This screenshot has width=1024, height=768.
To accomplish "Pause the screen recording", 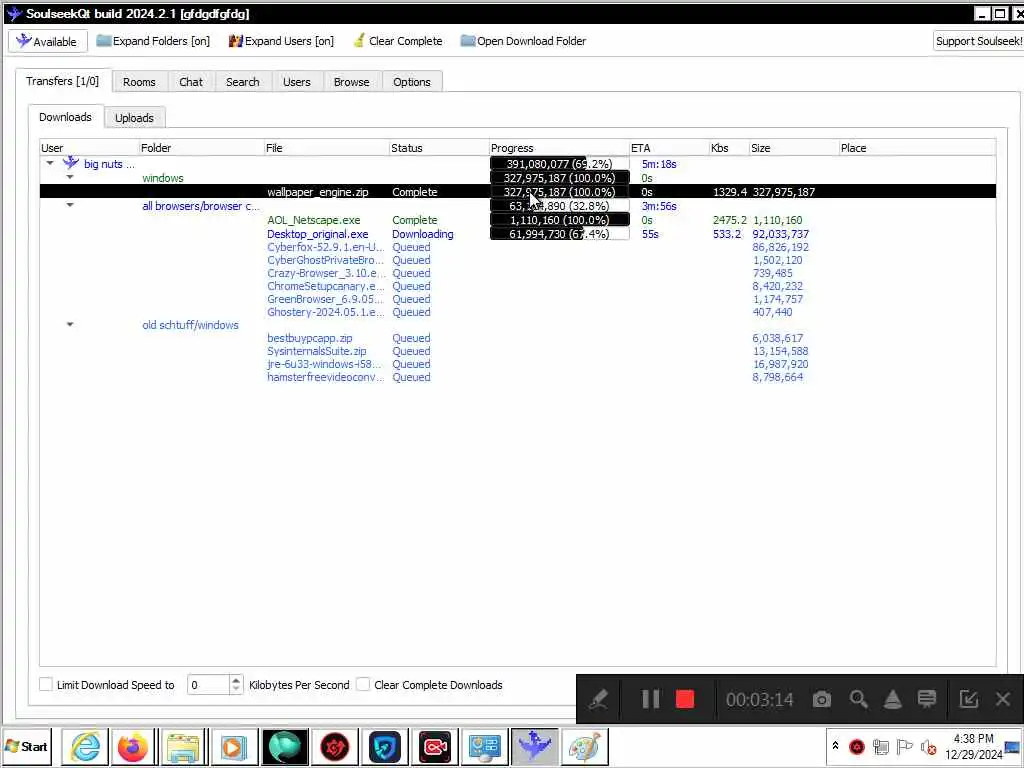I will coord(650,699).
